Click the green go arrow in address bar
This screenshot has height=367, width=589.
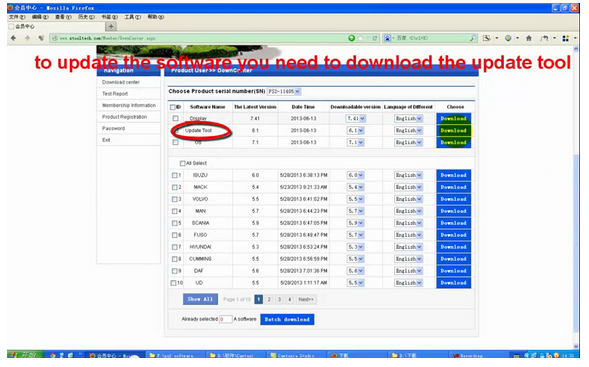coord(352,38)
